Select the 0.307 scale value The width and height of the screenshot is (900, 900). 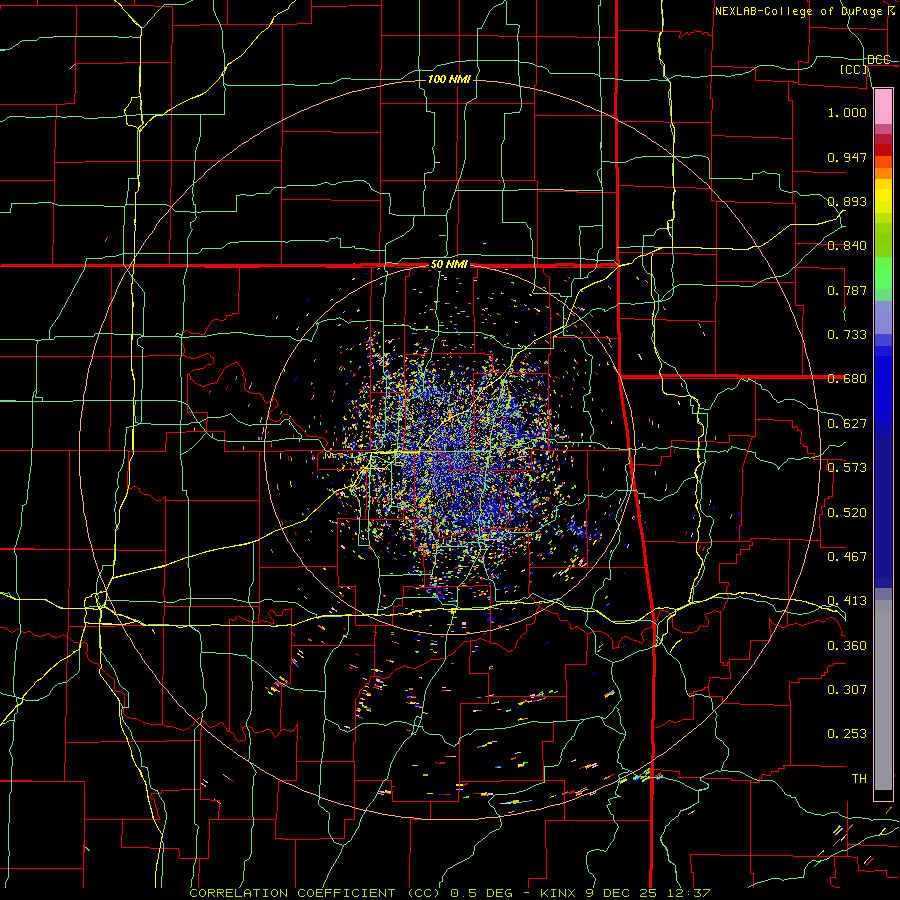[x=847, y=690]
